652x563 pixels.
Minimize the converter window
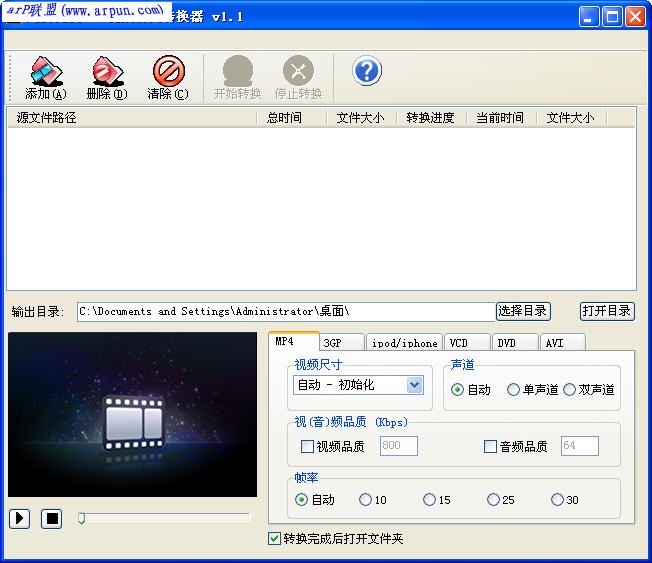[589, 17]
